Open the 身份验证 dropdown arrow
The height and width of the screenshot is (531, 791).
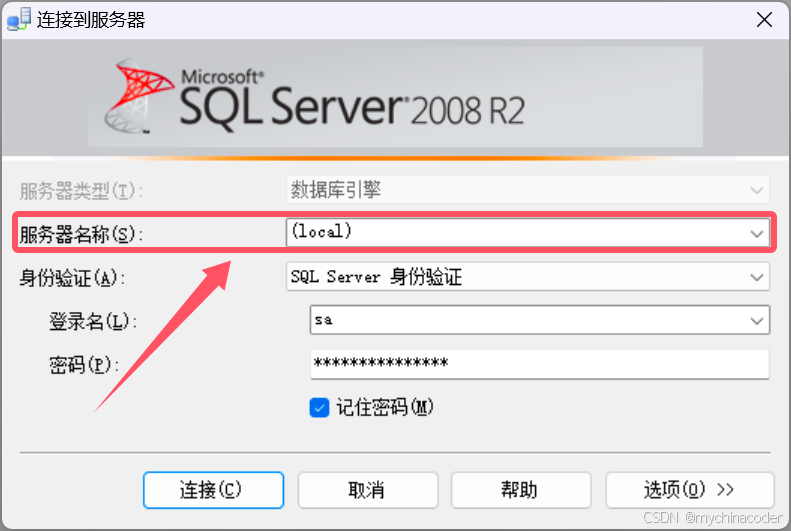756,277
